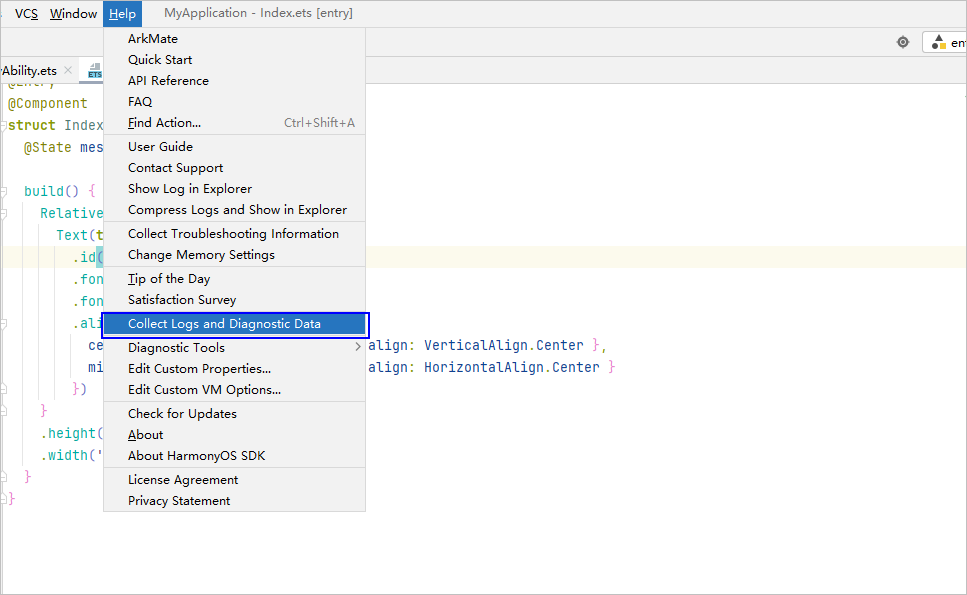The height and width of the screenshot is (595, 967).
Task: Collapse the build() code block in gutter
Action: (x=5, y=190)
